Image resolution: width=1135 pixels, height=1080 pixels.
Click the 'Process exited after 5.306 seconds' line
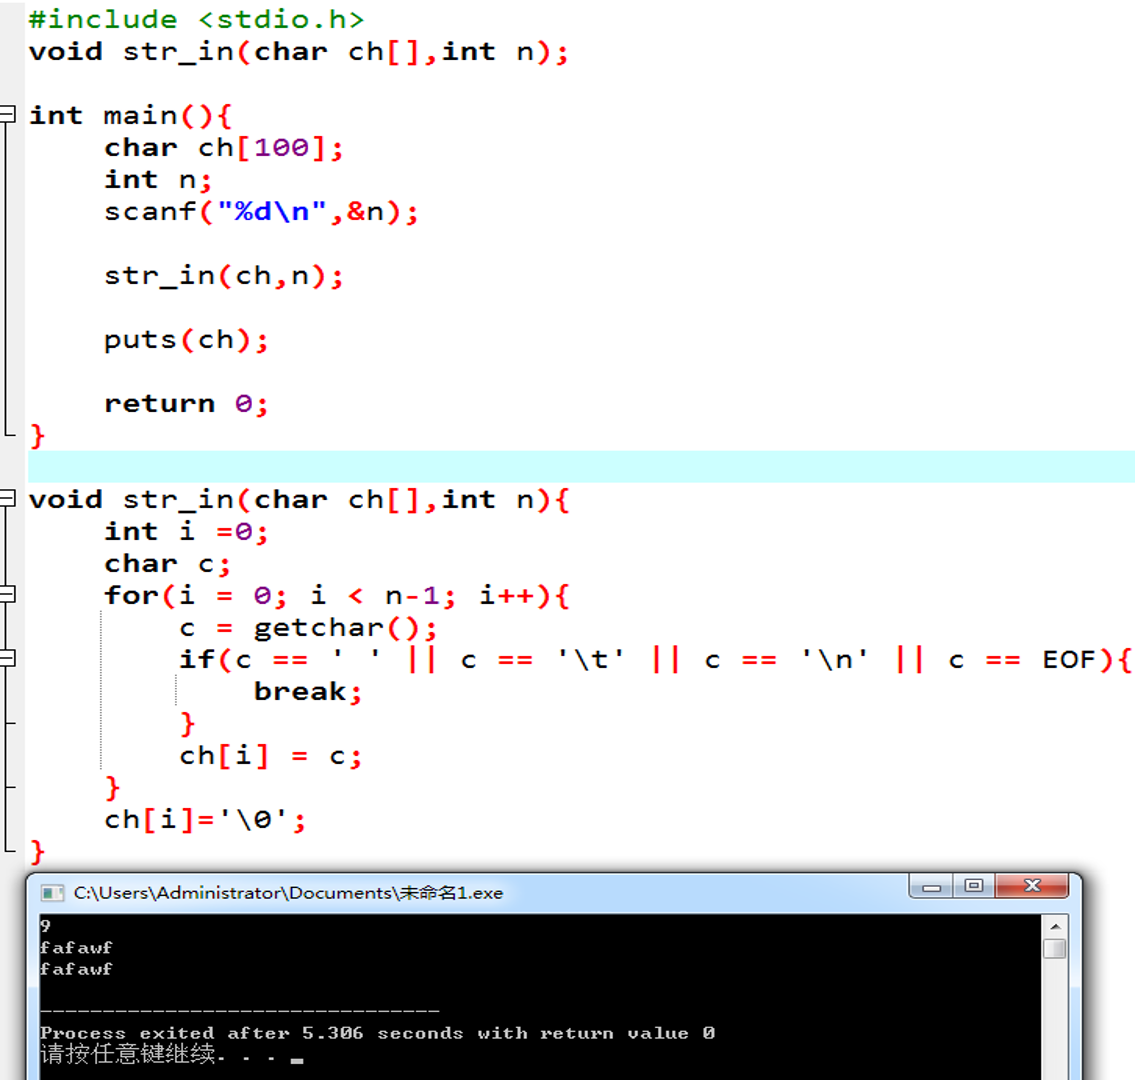point(377,1033)
